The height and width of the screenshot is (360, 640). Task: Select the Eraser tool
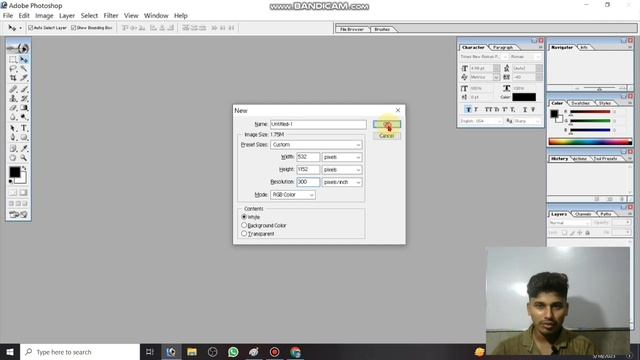tap(13, 108)
